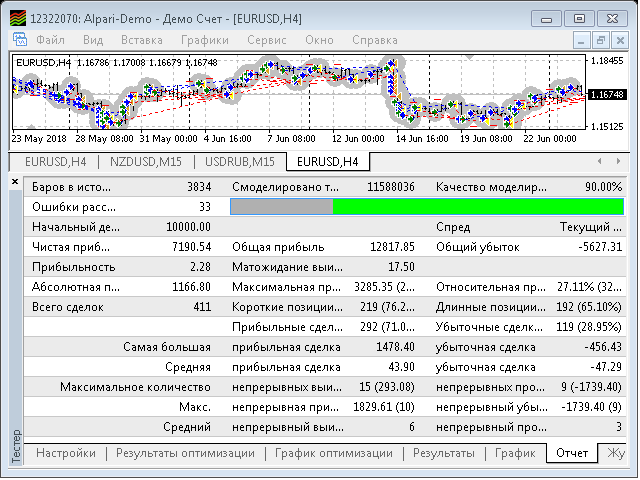
Task: Click the current price label 1.16748
Action: (x=607, y=95)
